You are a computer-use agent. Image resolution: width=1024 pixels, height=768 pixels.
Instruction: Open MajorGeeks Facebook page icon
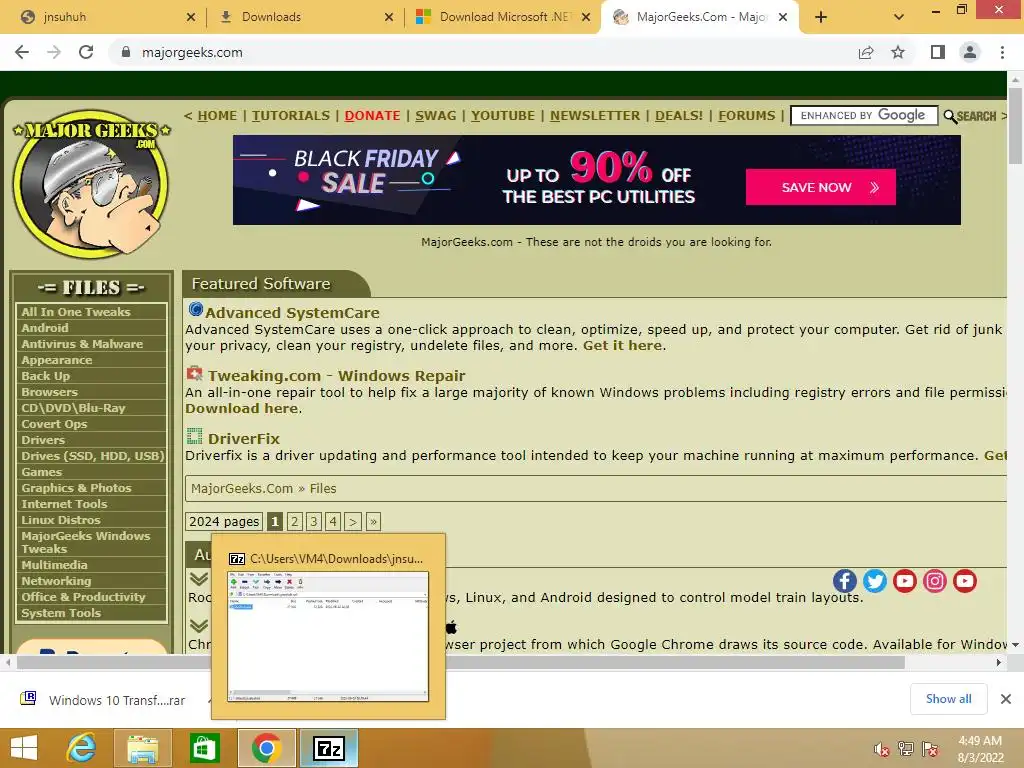point(844,581)
